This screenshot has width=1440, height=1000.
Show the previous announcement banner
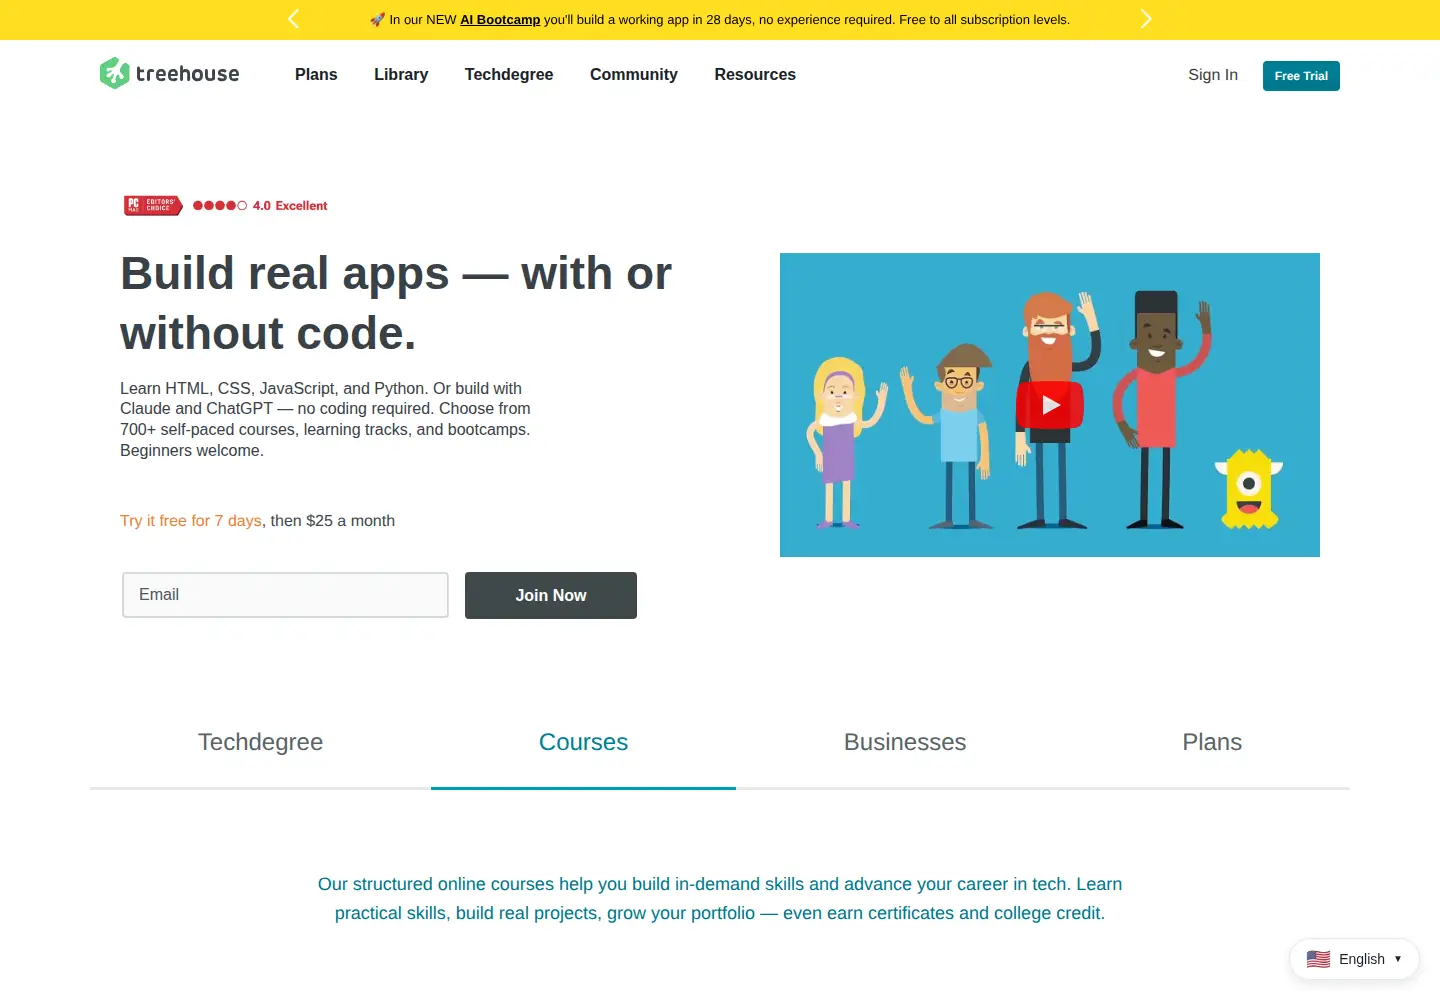tap(293, 19)
